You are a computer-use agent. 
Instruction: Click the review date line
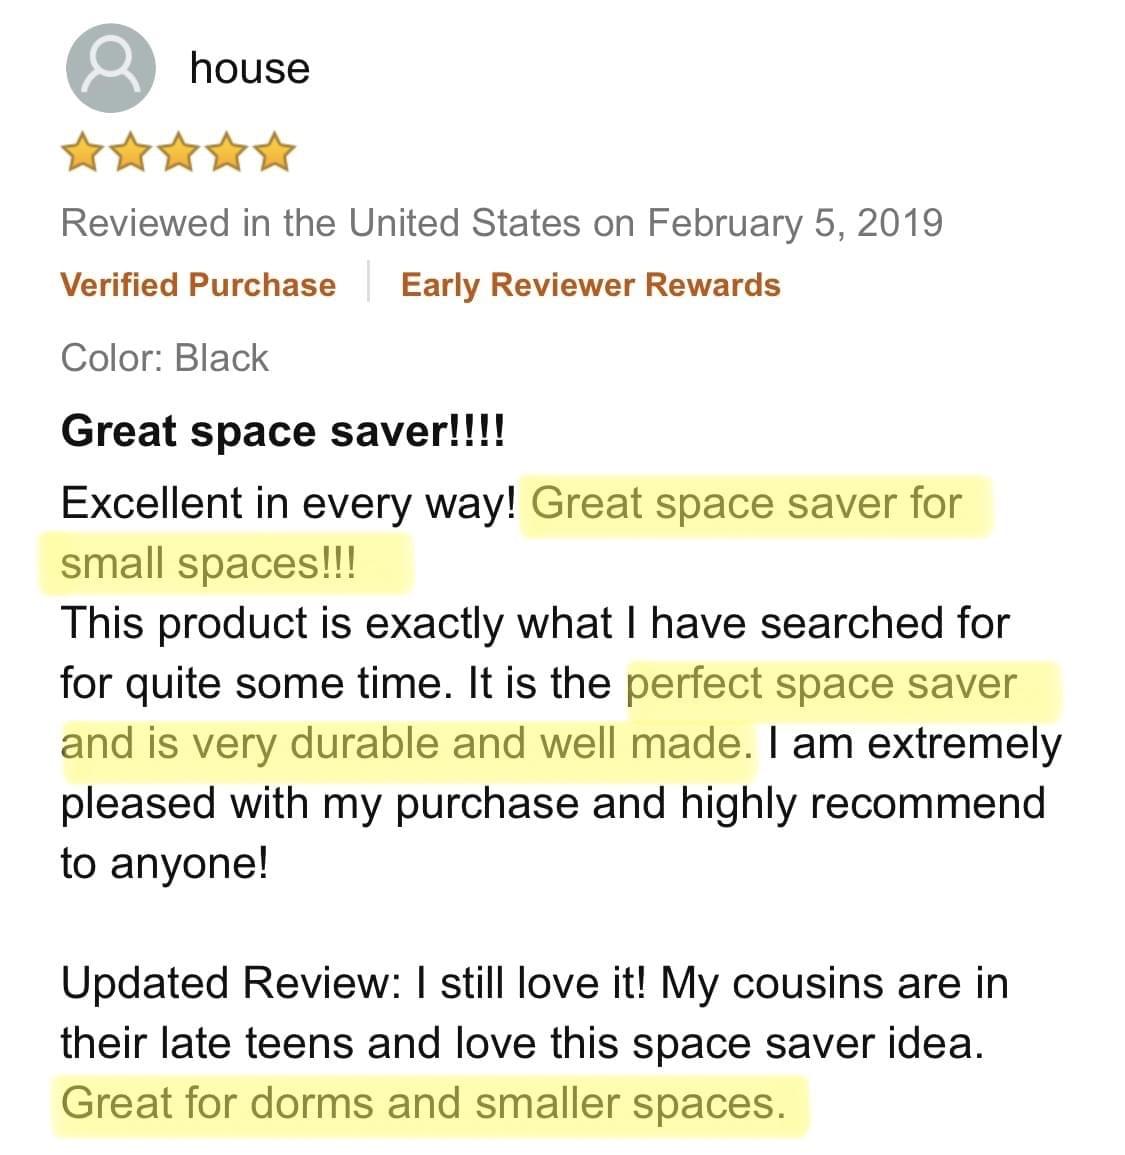click(501, 222)
